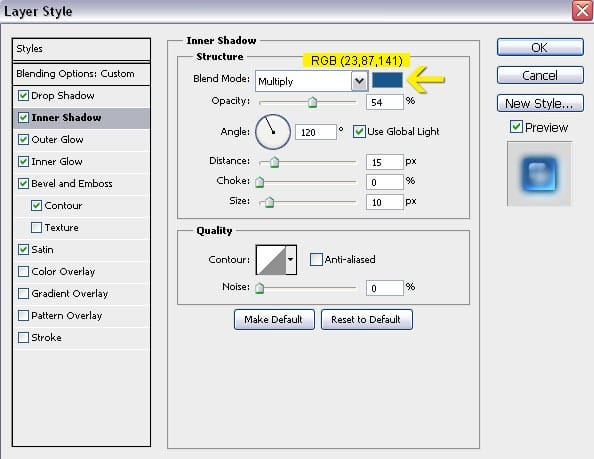Click the contour curve thumbnail
Viewport: 594px width, 459px height.
[271, 259]
